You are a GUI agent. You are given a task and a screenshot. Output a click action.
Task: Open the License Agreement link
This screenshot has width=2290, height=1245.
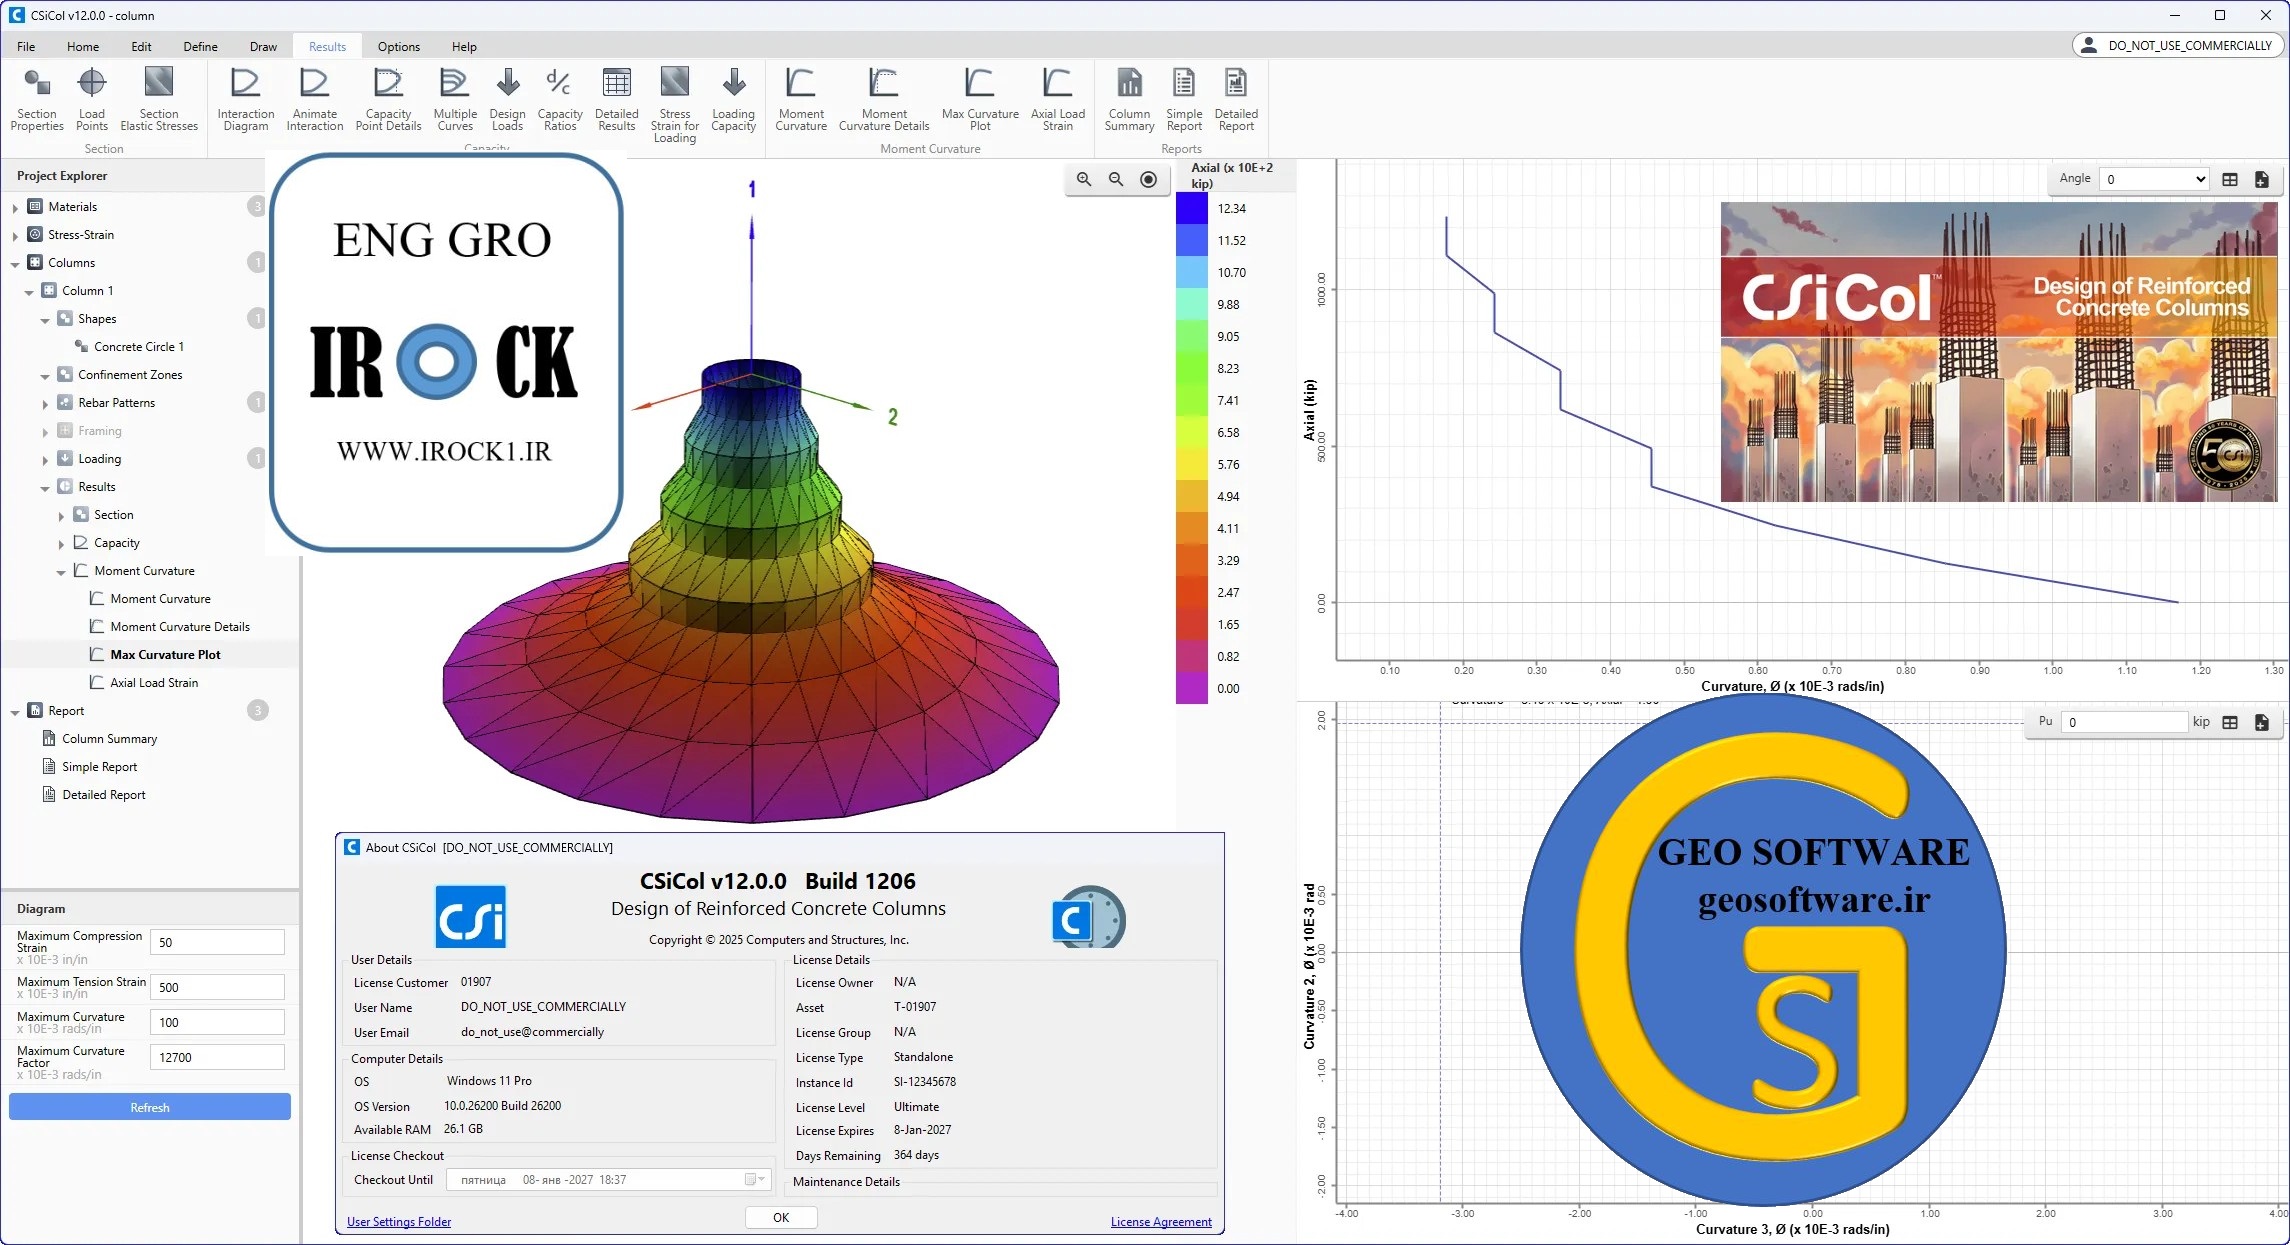[1160, 1221]
